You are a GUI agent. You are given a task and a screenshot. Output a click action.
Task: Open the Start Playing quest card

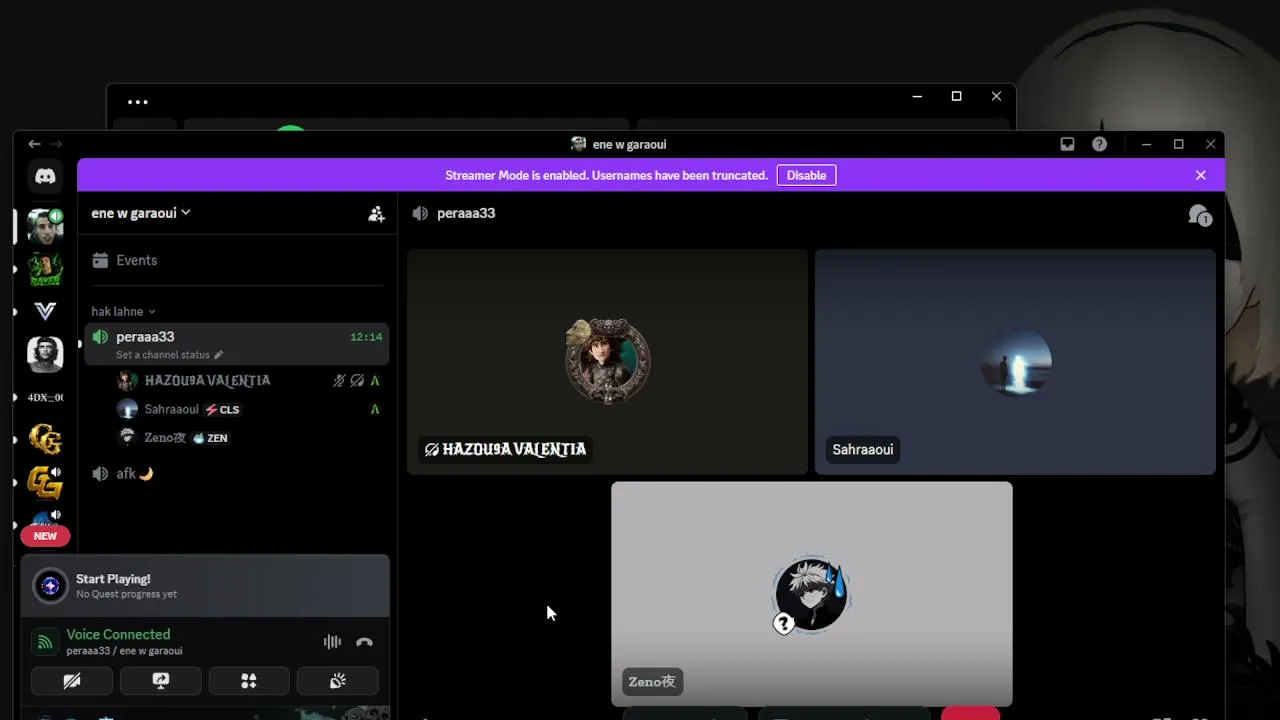pyautogui.click(x=205, y=586)
